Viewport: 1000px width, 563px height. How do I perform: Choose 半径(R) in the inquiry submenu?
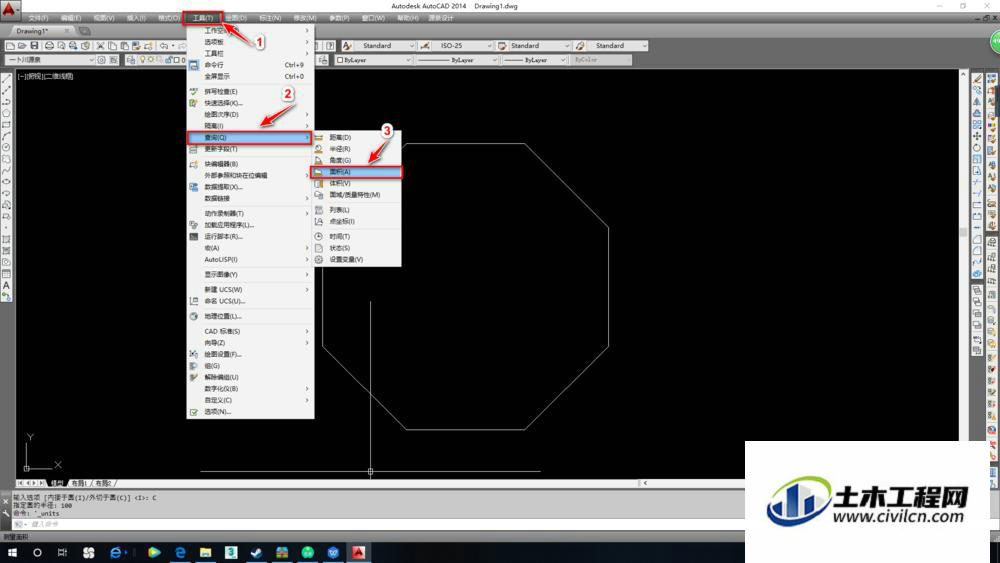[357, 149]
